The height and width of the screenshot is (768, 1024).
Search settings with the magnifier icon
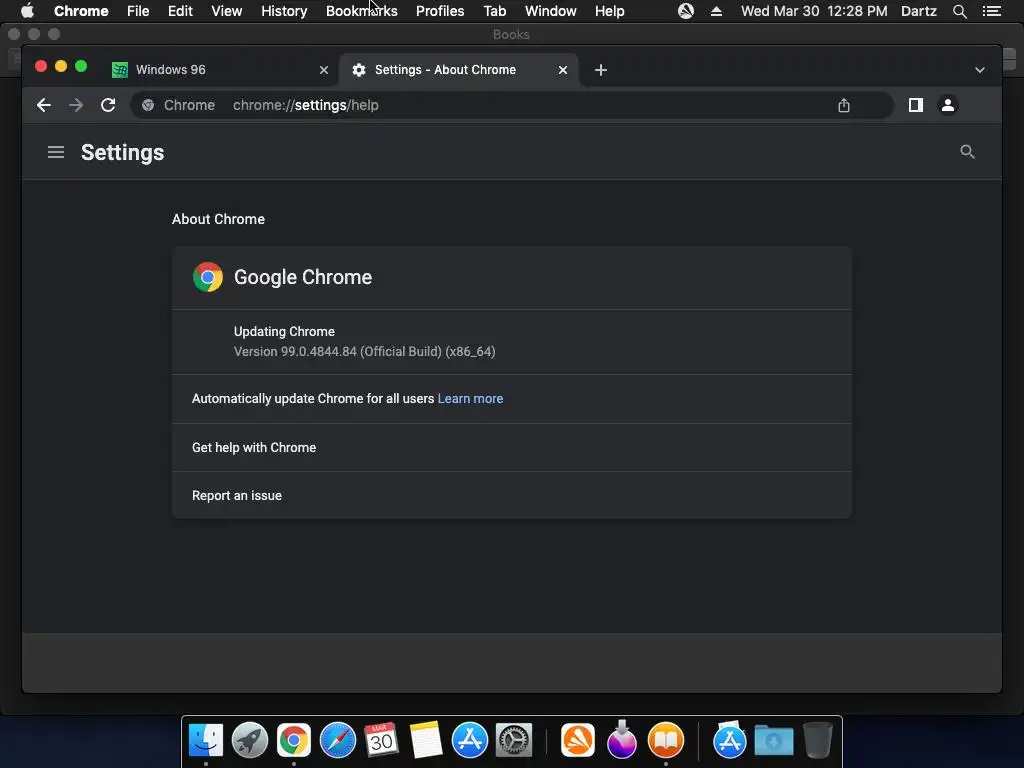(967, 152)
